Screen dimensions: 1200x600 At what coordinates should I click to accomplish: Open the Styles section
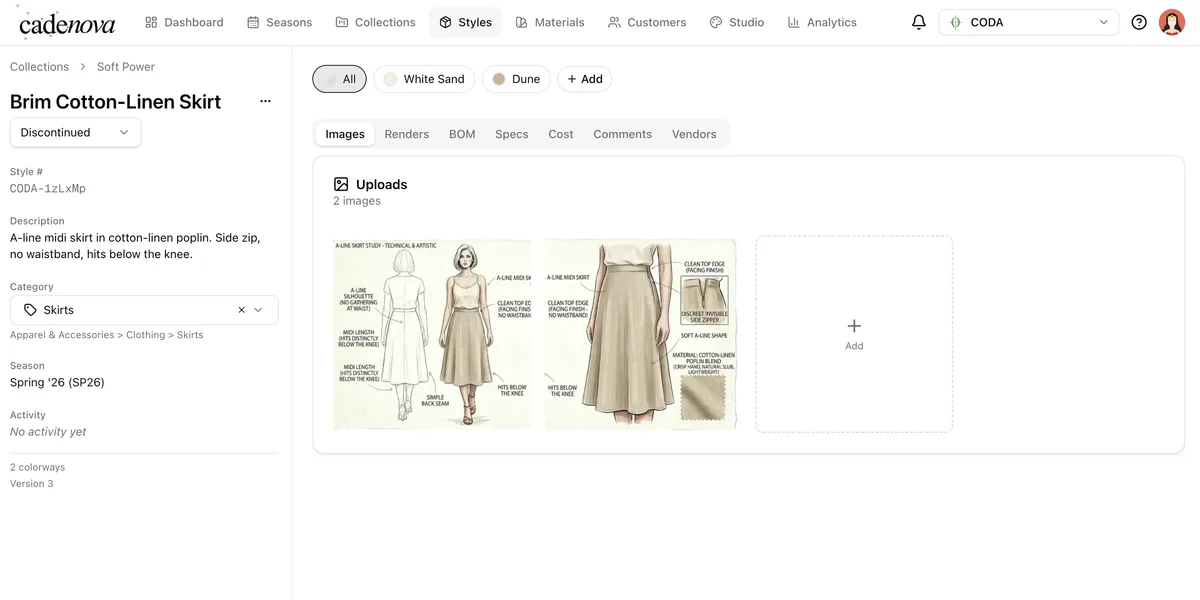(x=465, y=22)
